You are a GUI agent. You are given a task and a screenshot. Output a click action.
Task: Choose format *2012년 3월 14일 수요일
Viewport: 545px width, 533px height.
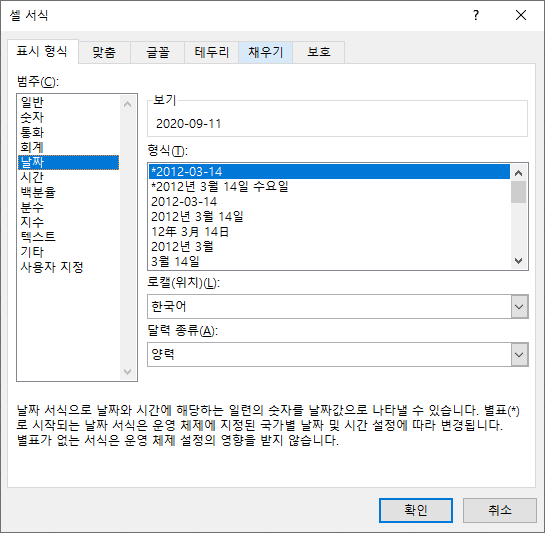coord(329,187)
